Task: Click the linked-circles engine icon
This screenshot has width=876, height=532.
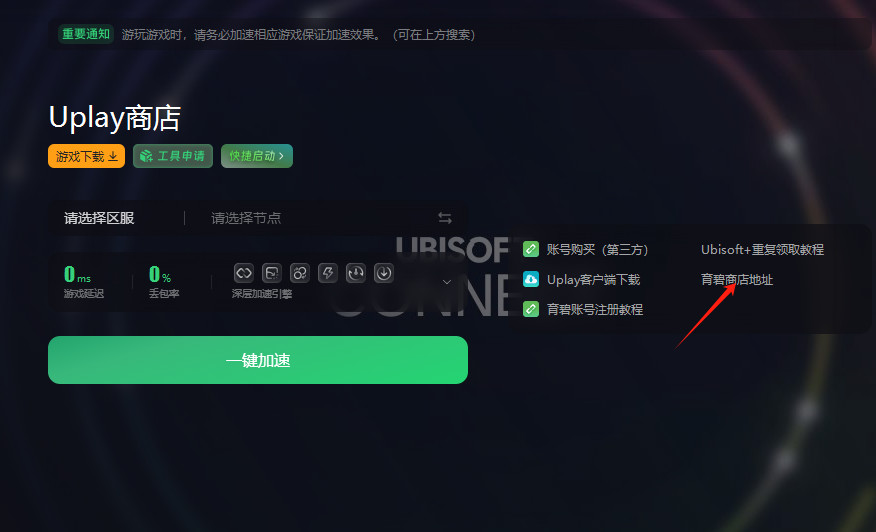Action: tap(300, 273)
